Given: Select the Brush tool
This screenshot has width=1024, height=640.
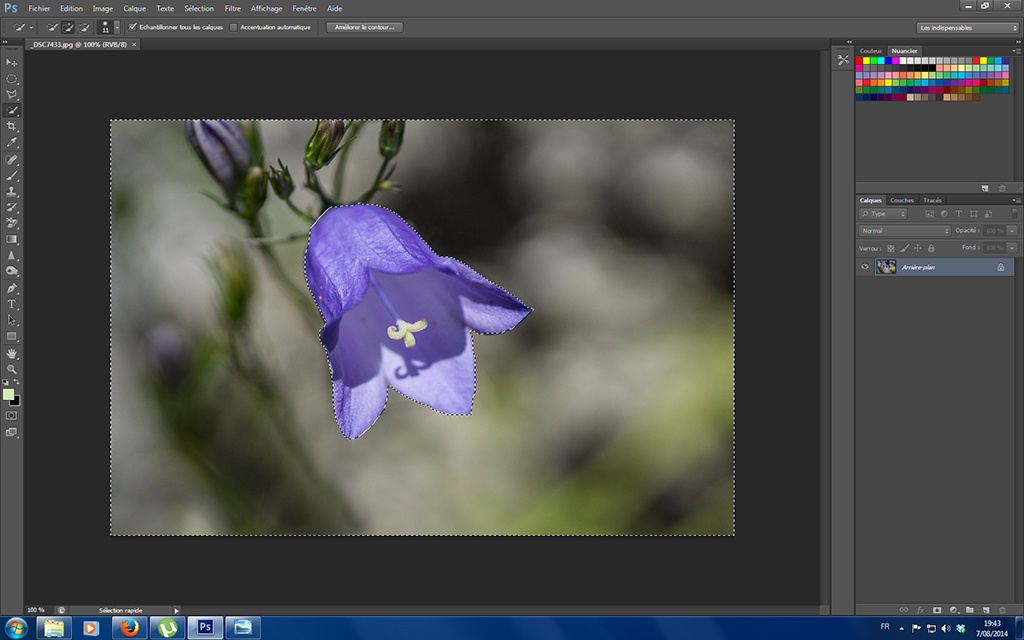Looking at the screenshot, I should click(12, 176).
